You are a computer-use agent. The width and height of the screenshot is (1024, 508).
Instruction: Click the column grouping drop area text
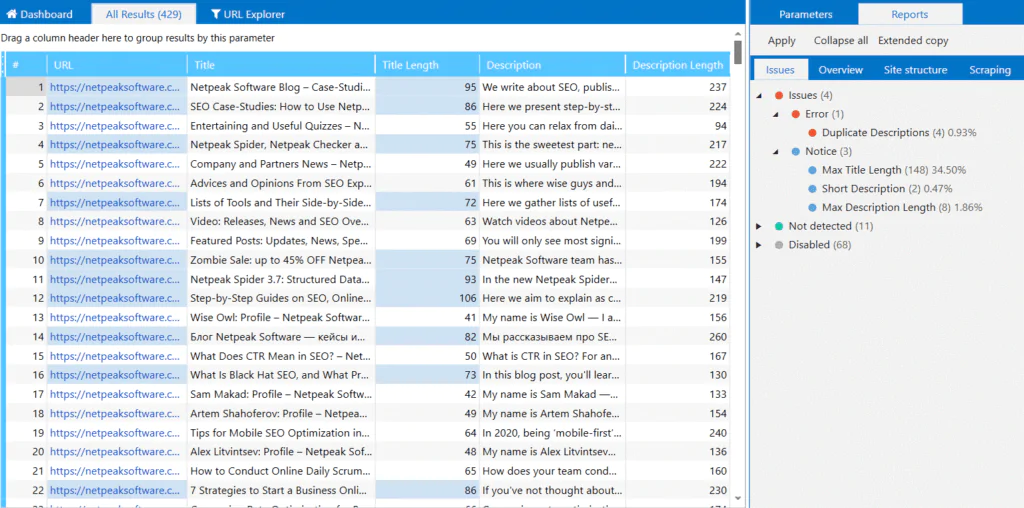138,38
